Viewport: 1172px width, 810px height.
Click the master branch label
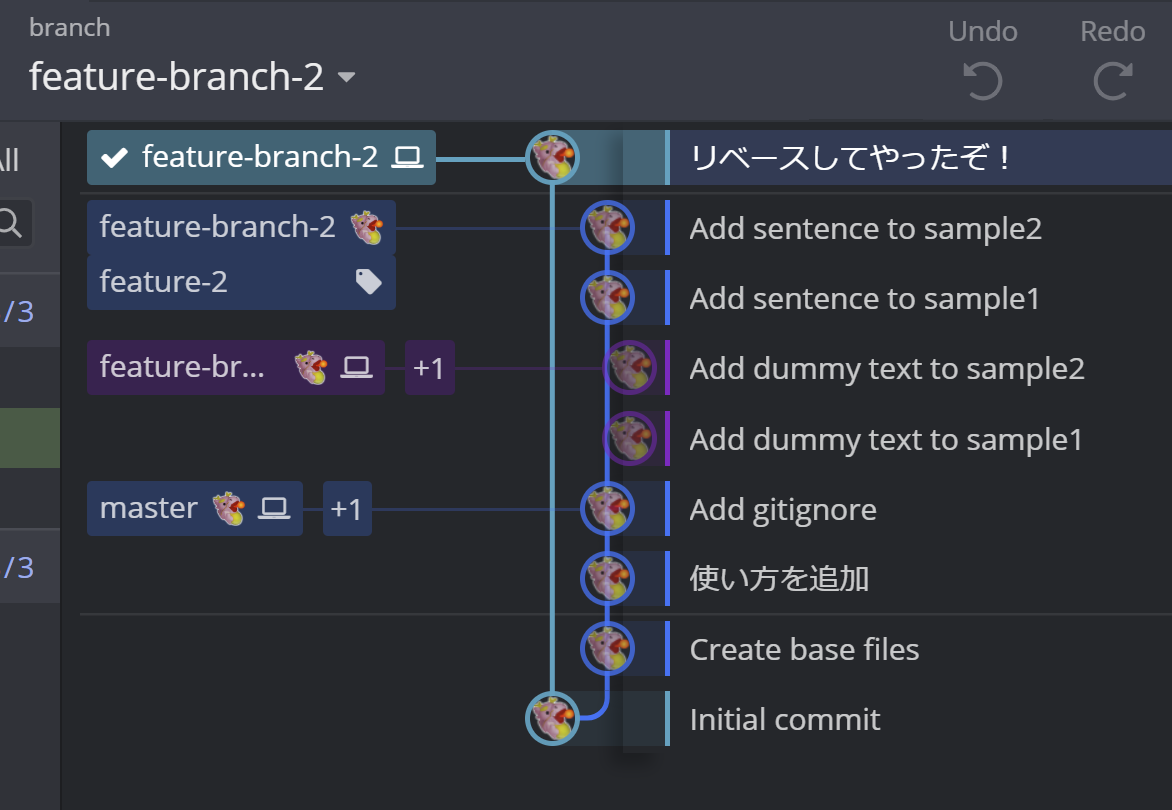point(149,509)
